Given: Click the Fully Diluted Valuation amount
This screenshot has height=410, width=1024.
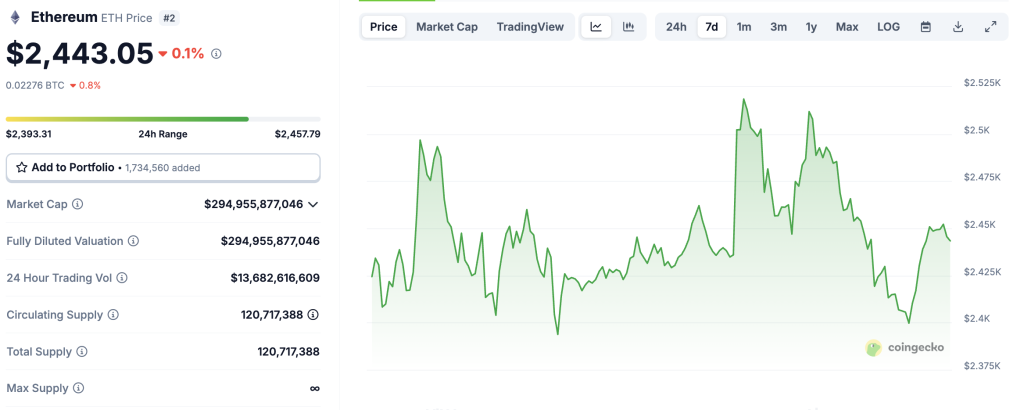Looking at the screenshot, I should 270,241.
